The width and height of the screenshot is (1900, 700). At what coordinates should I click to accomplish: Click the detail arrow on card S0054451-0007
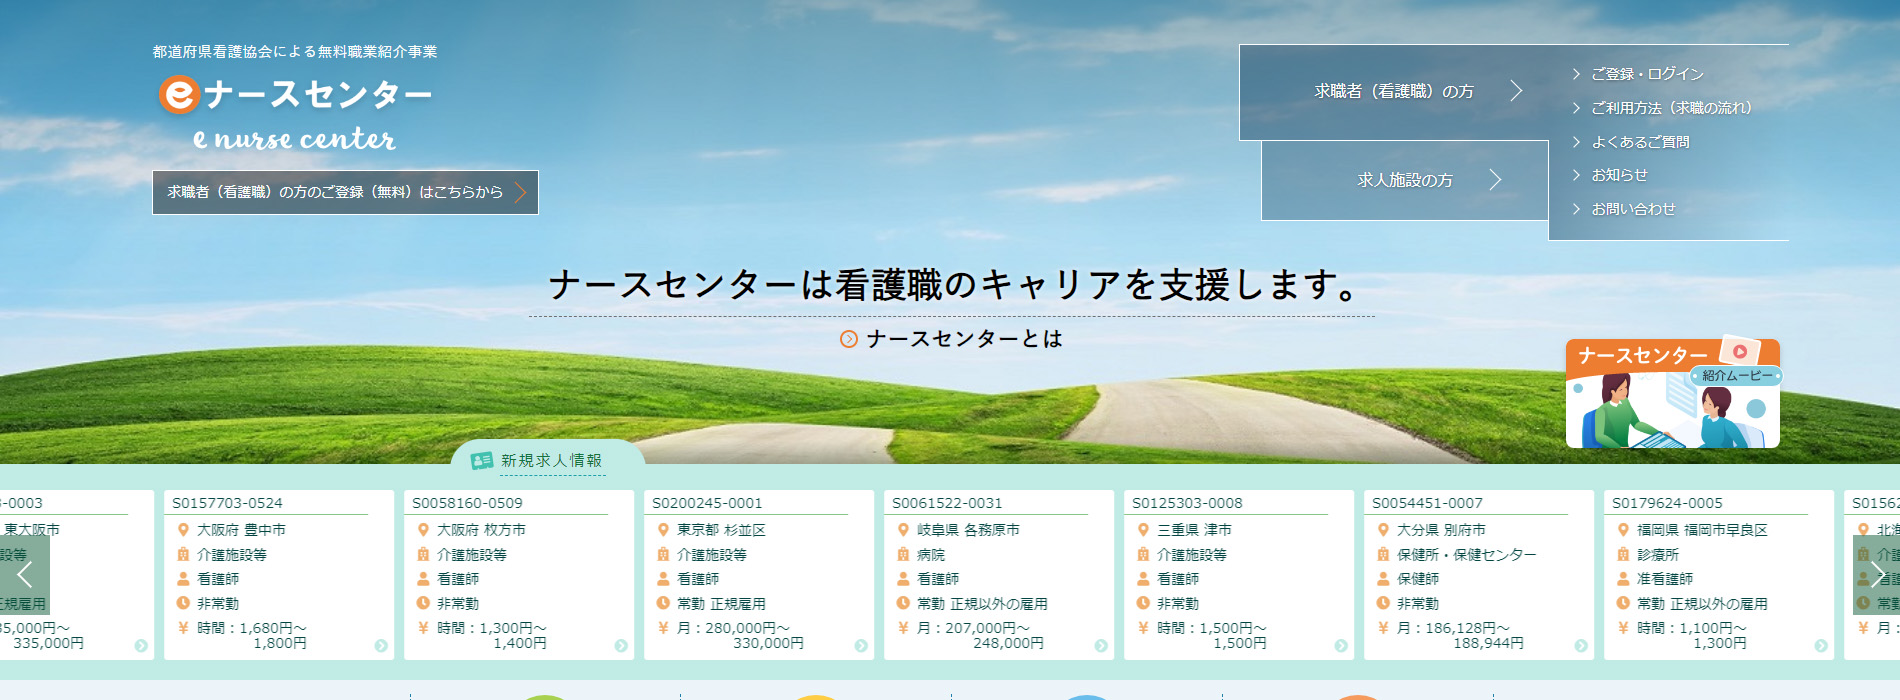pos(1581,646)
